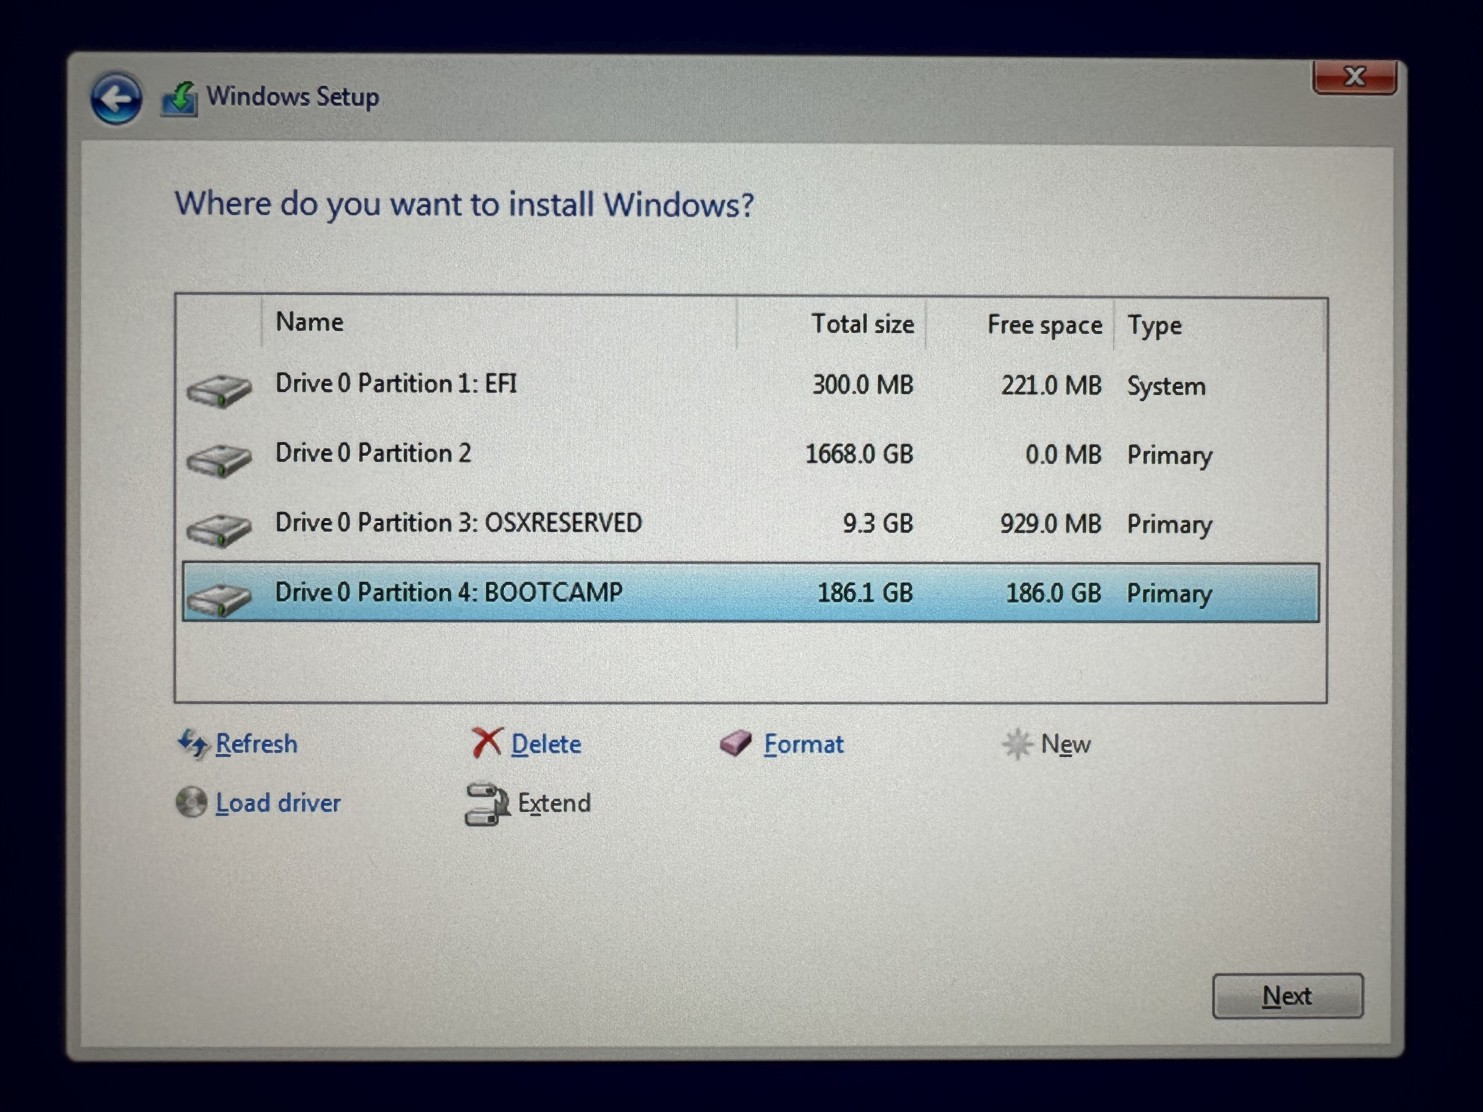Select Drive 0 Partition 1: EFI
1483x1112 pixels.
pyautogui.click(x=751, y=385)
